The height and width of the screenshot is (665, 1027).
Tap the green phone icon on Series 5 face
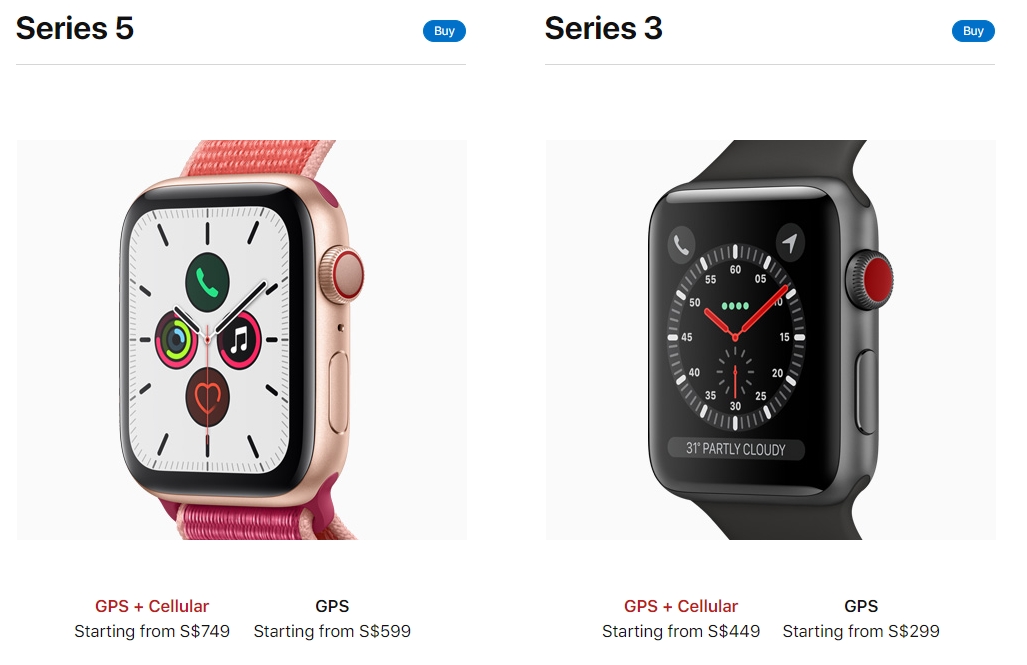coord(208,282)
